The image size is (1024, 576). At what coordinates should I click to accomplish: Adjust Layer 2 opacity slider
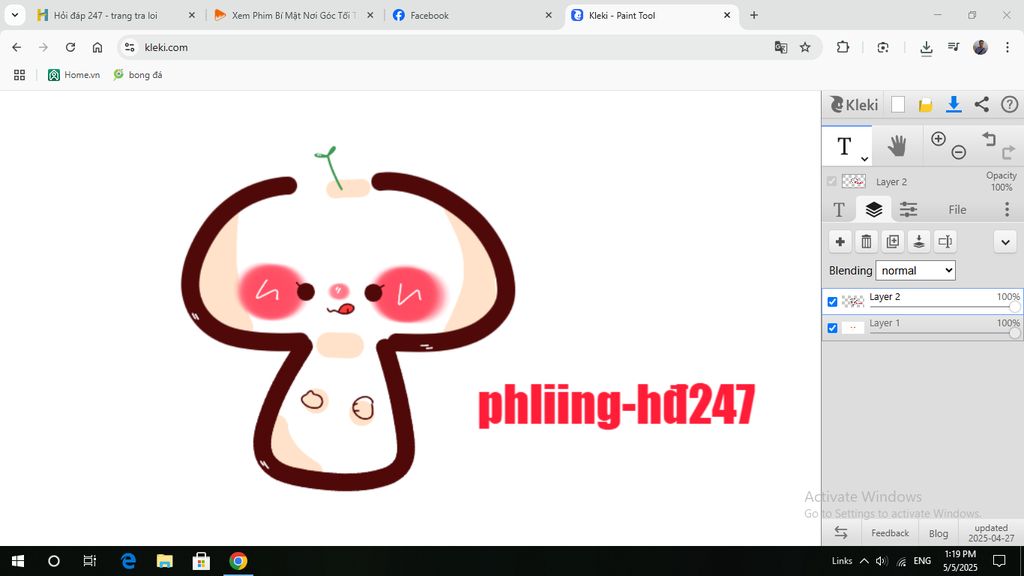[944, 307]
